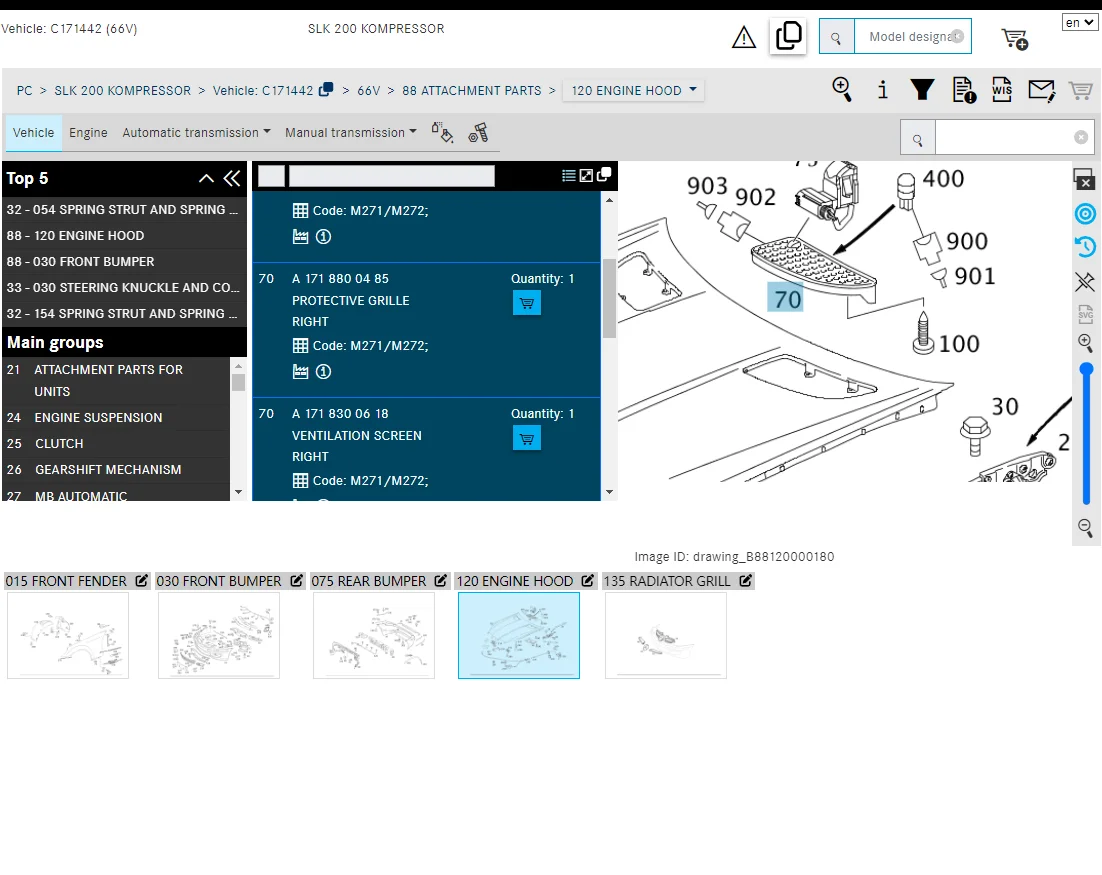Click the copy documents icon in header
This screenshot has width=1102, height=875.
click(789, 36)
